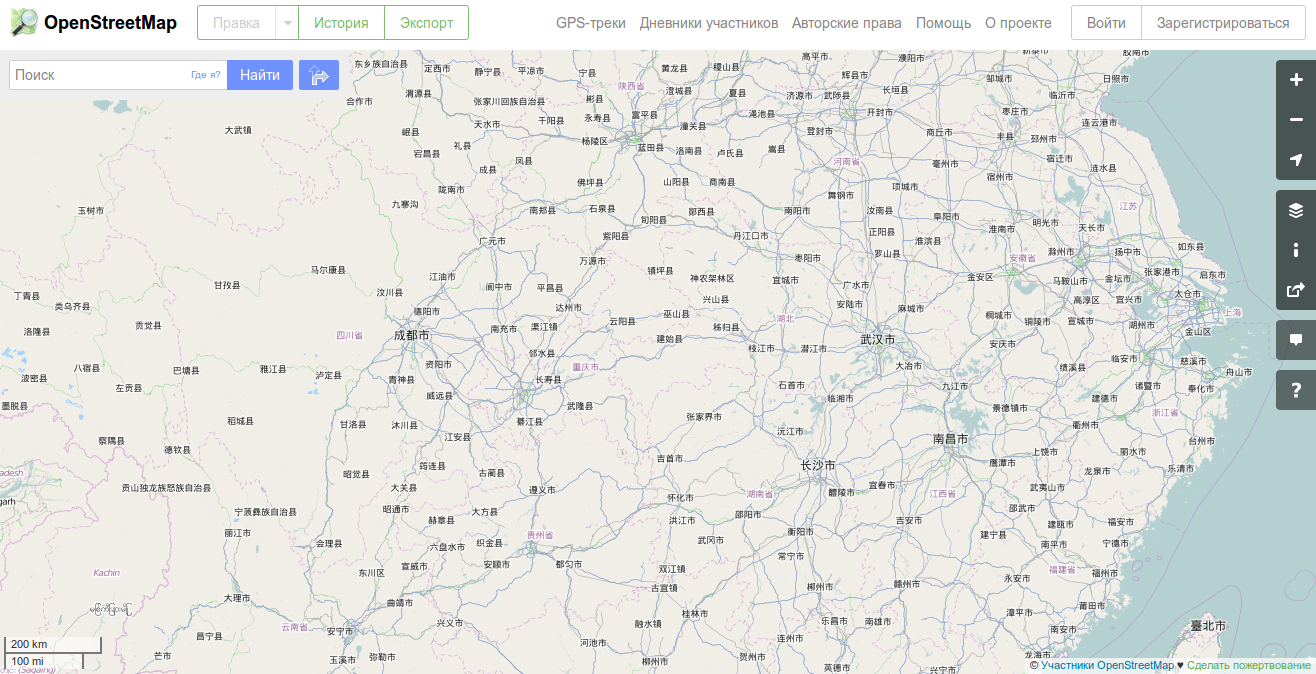The width and height of the screenshot is (1316, 674).
Task: Click the 上海 label on map
Action: tap(1231, 313)
